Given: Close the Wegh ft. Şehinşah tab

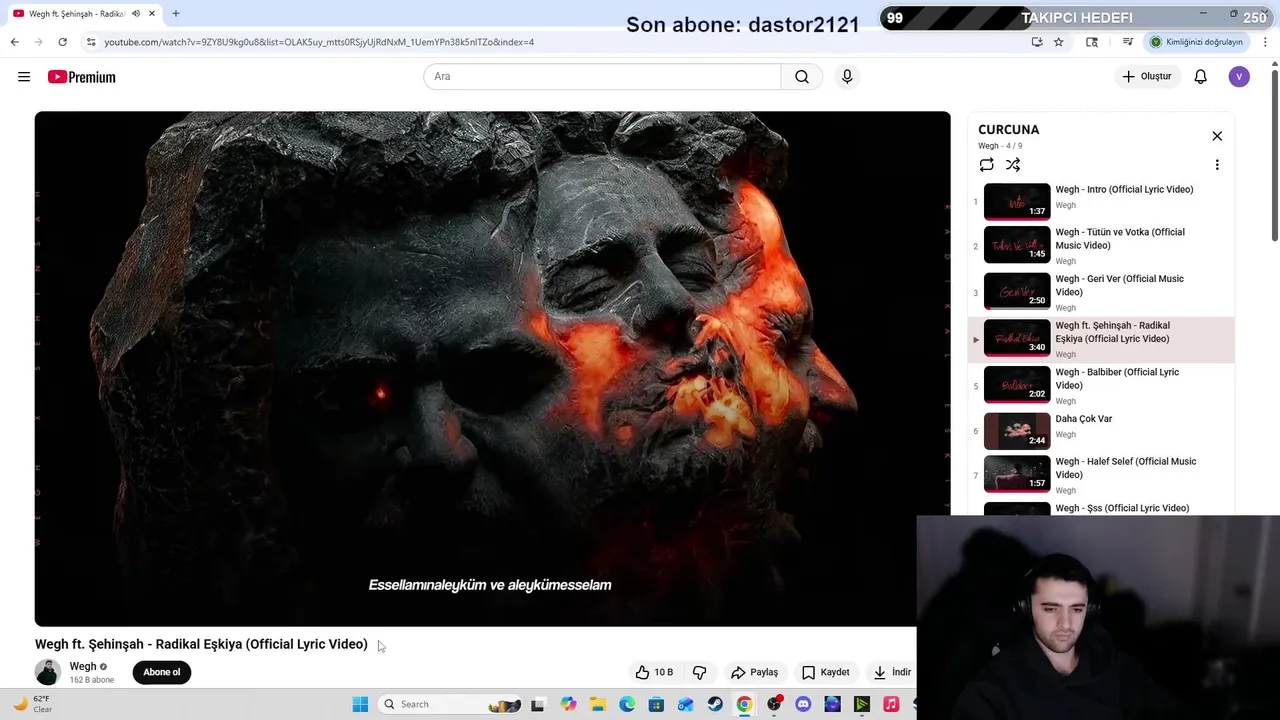Looking at the screenshot, I should pyautogui.click(x=152, y=14).
